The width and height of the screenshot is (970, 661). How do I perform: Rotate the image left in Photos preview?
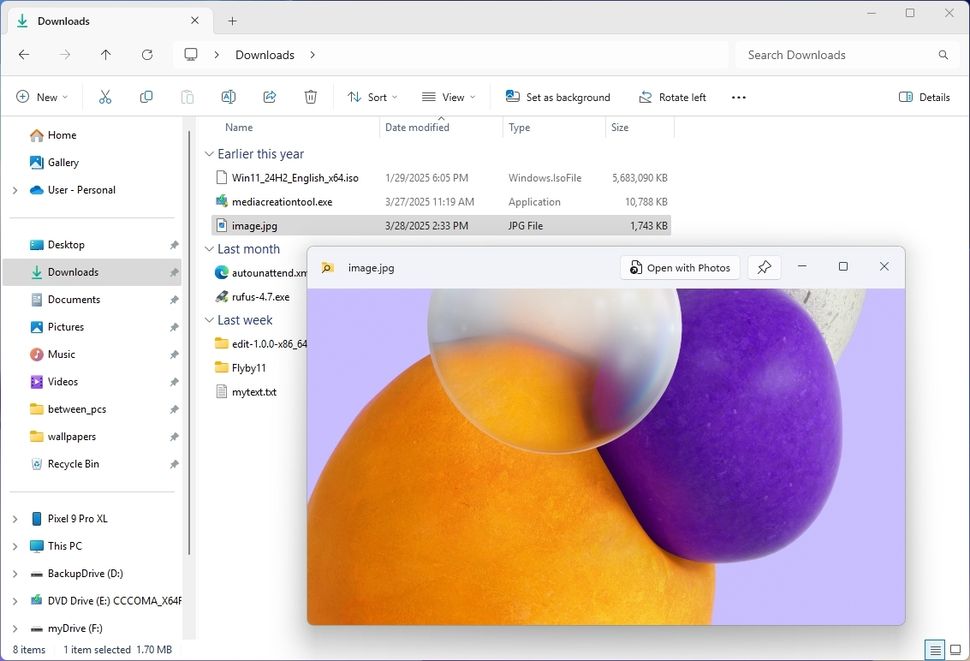pos(672,97)
